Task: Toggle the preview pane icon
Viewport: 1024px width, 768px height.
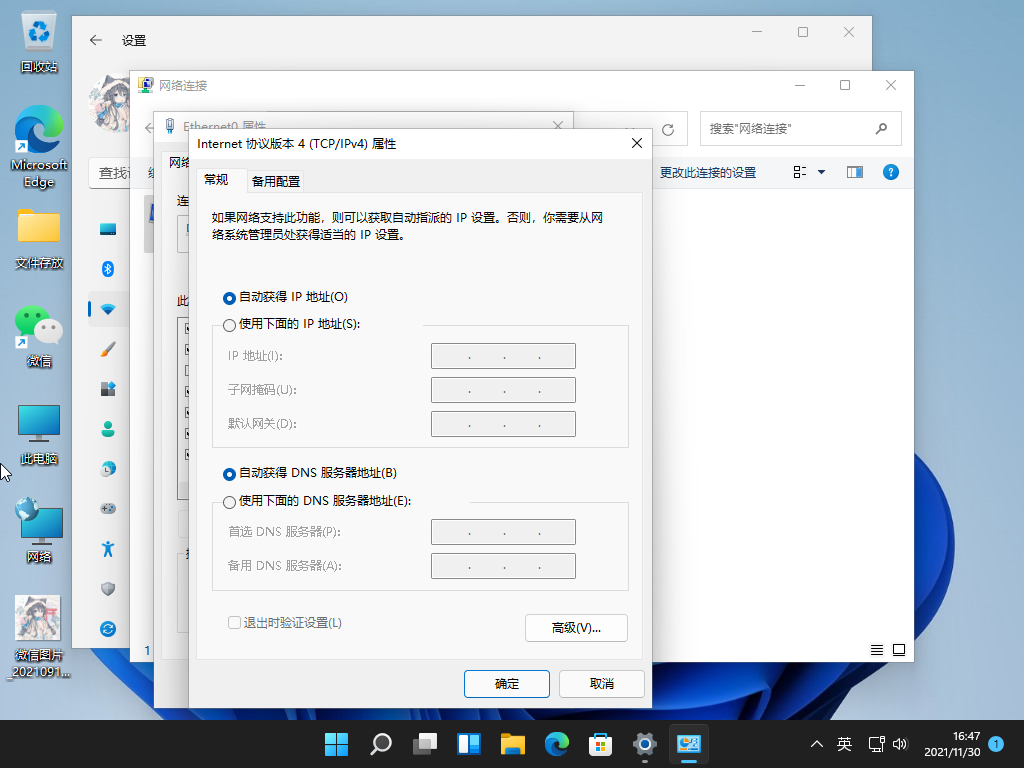Action: click(854, 172)
